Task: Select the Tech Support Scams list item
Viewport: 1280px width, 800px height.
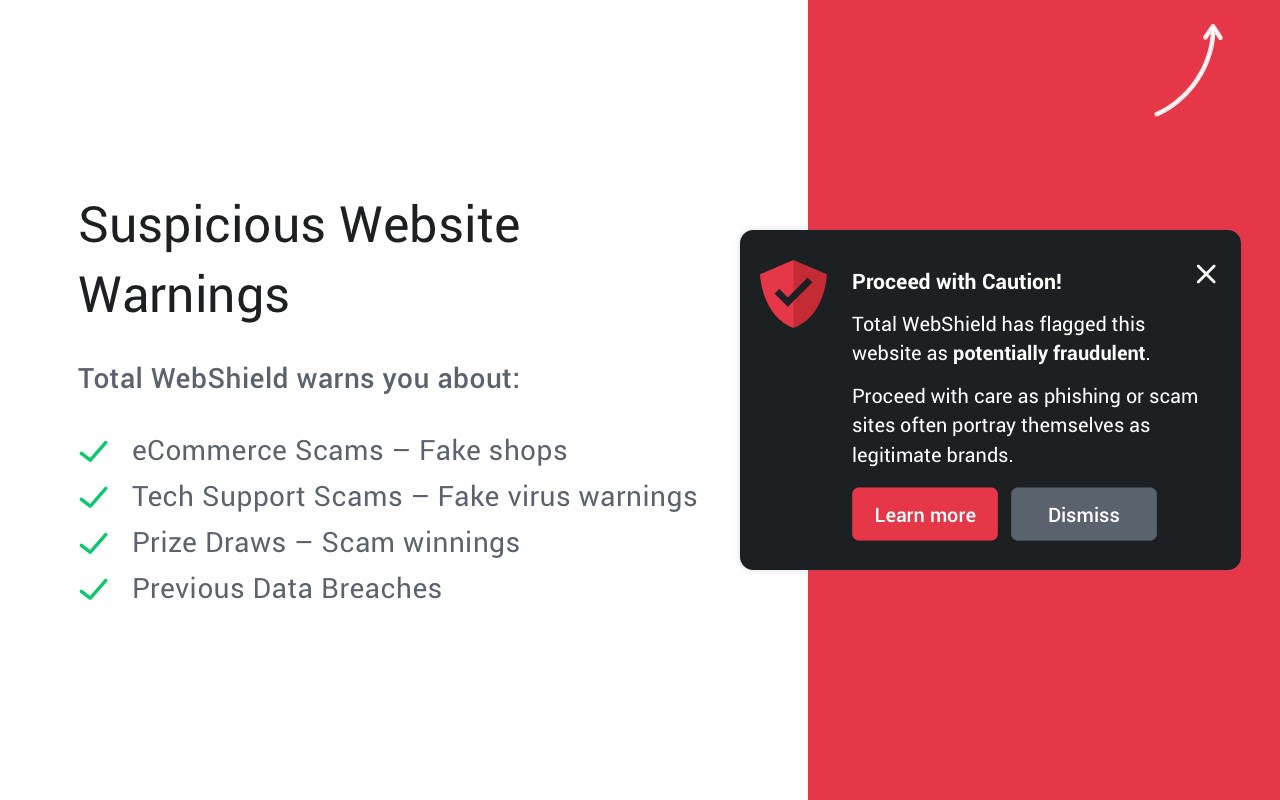Action: [415, 497]
